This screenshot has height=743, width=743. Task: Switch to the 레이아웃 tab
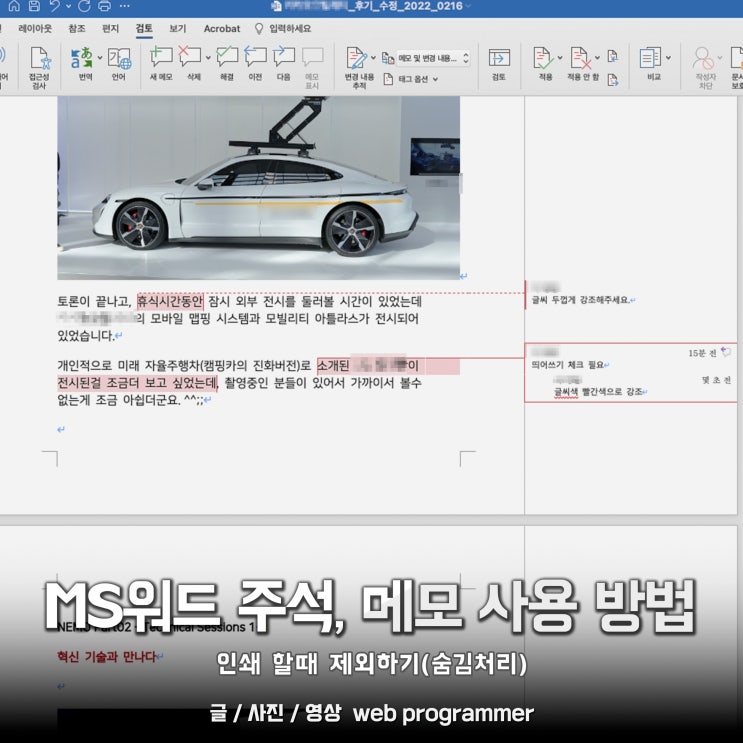(35, 28)
